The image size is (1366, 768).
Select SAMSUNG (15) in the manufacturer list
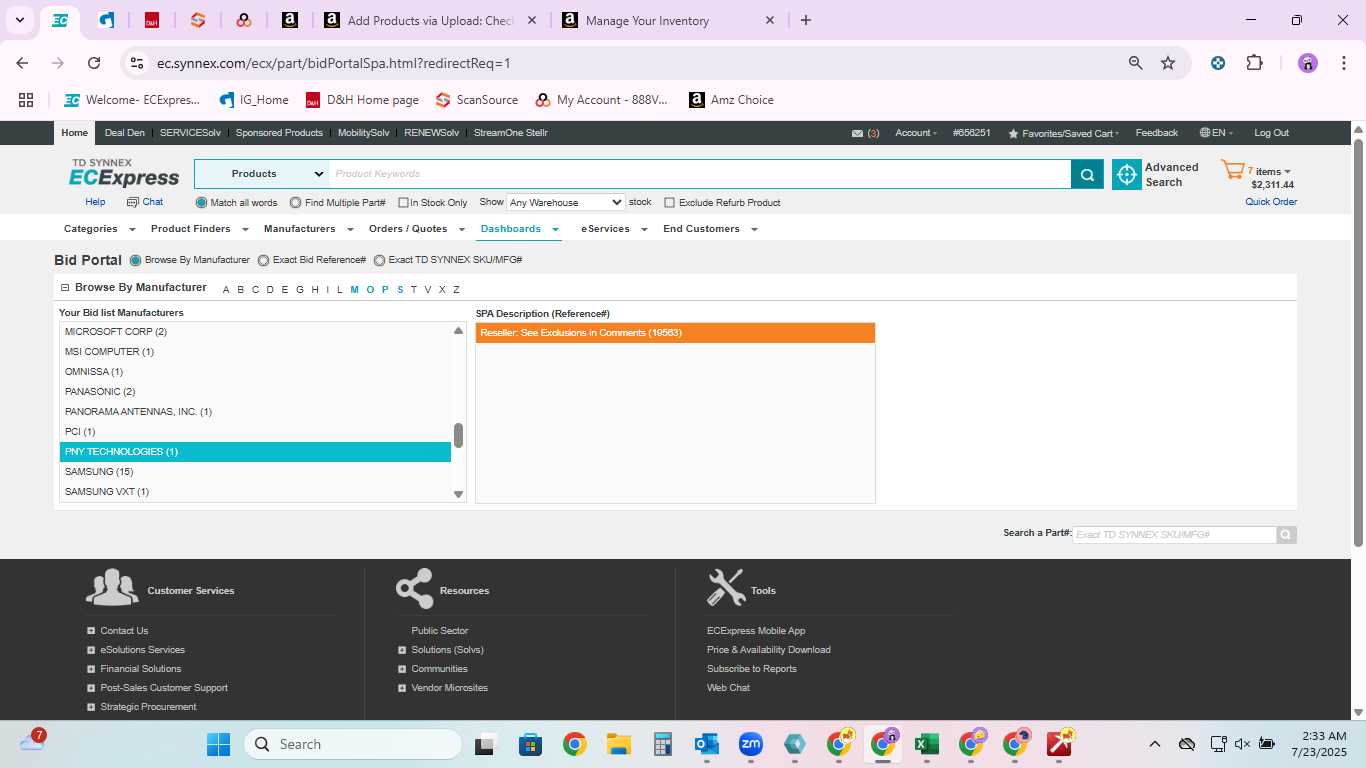[255, 472]
